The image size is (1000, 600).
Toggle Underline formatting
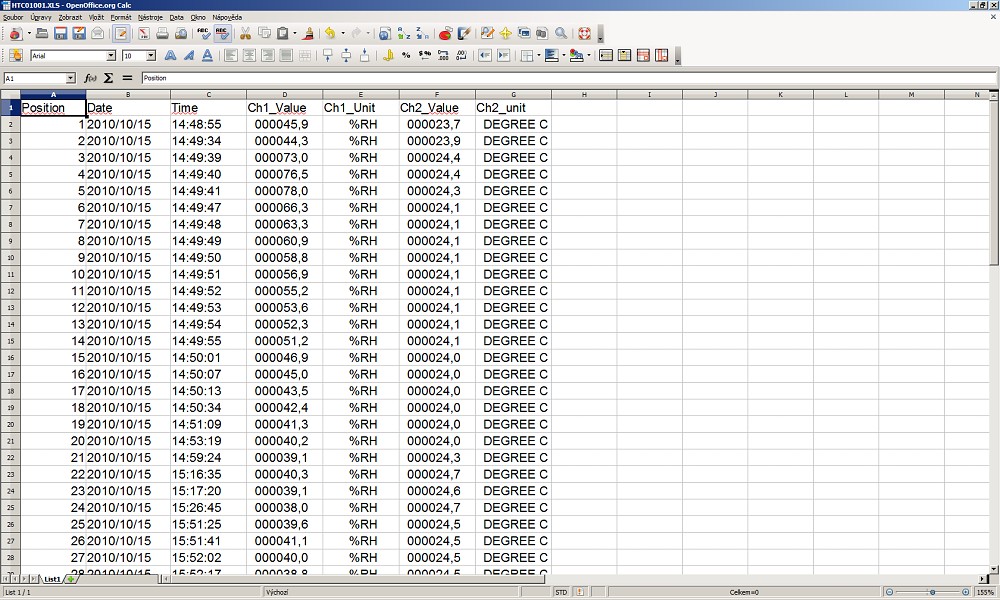pos(207,55)
